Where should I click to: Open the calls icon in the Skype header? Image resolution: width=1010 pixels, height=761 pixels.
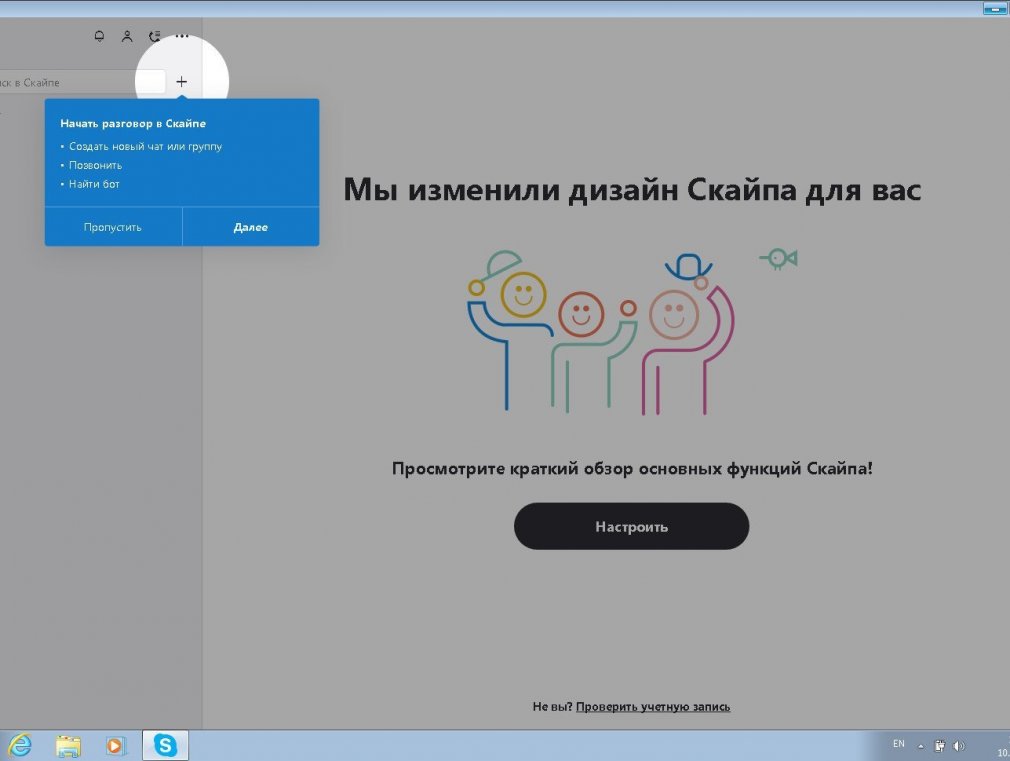(155, 37)
